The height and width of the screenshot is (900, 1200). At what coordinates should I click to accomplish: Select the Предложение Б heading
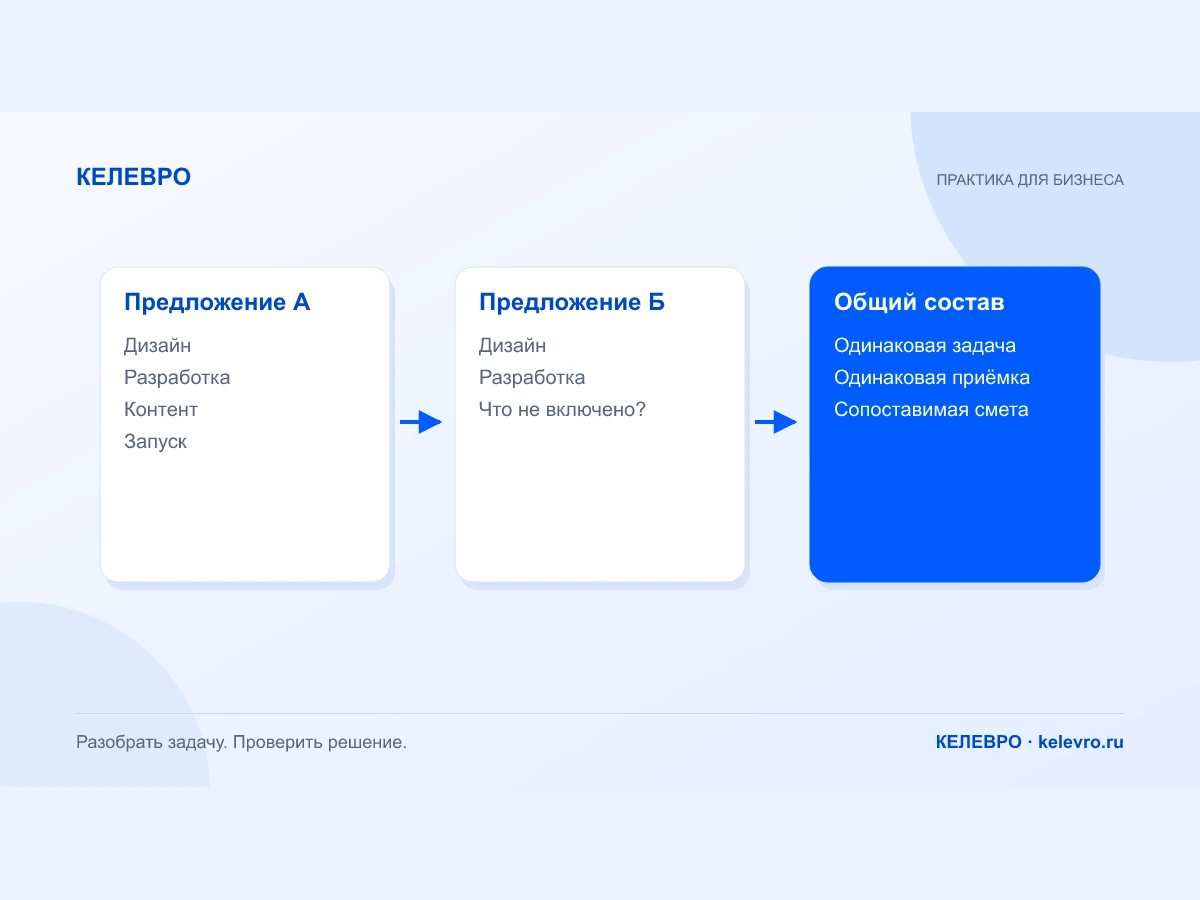coord(572,302)
